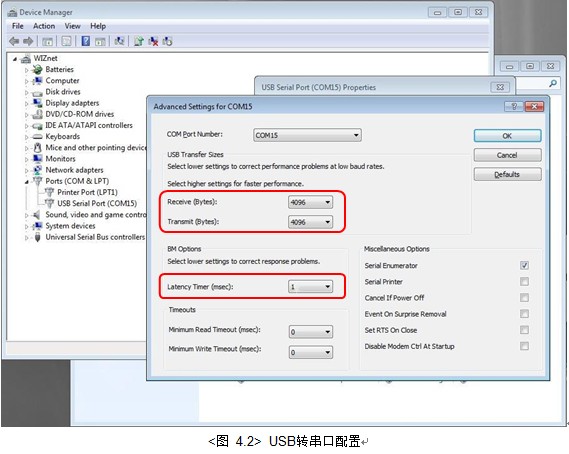This screenshot has height=454, width=569.
Task: Select the Computer tree label
Action: point(62,81)
